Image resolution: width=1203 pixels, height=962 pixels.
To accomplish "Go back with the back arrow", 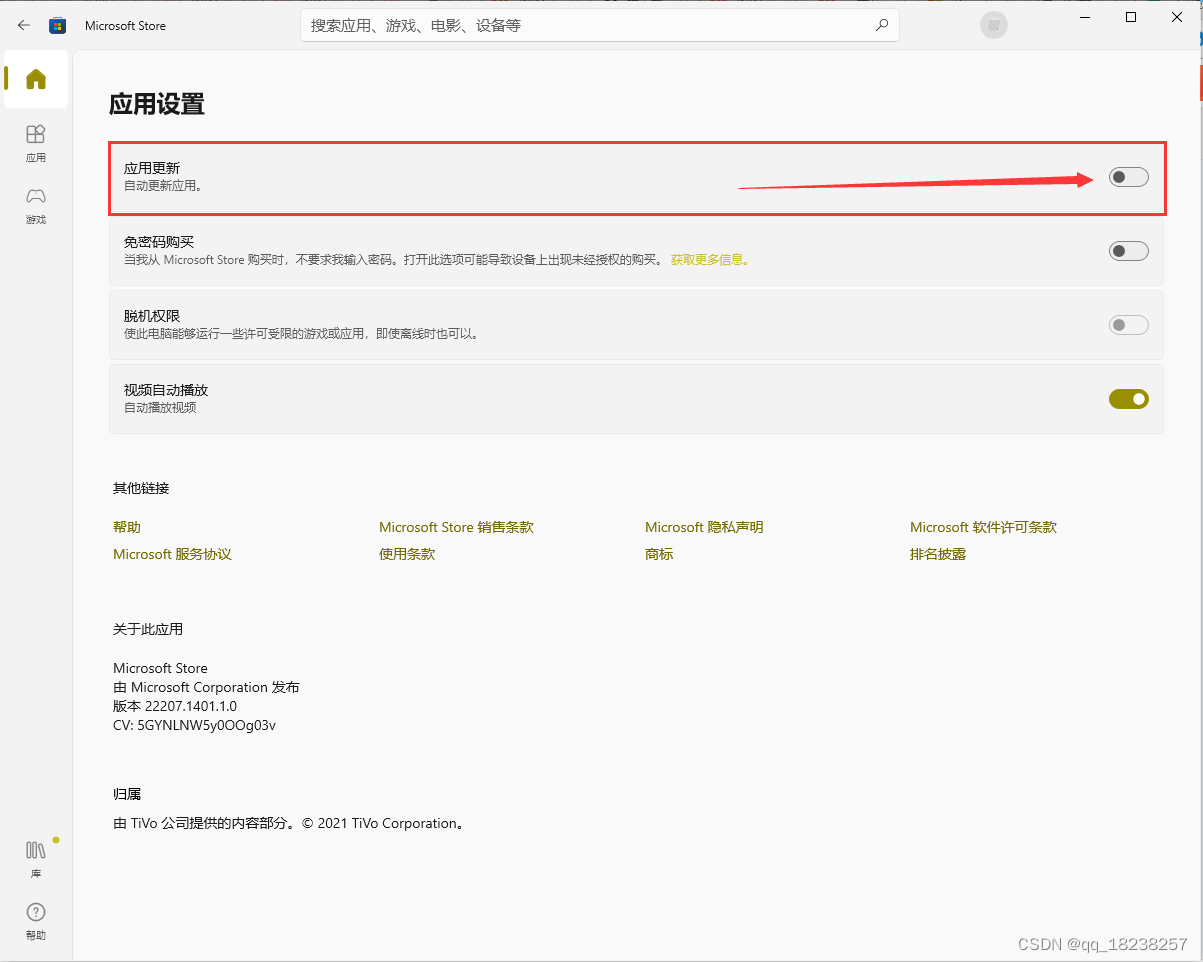I will pos(24,26).
